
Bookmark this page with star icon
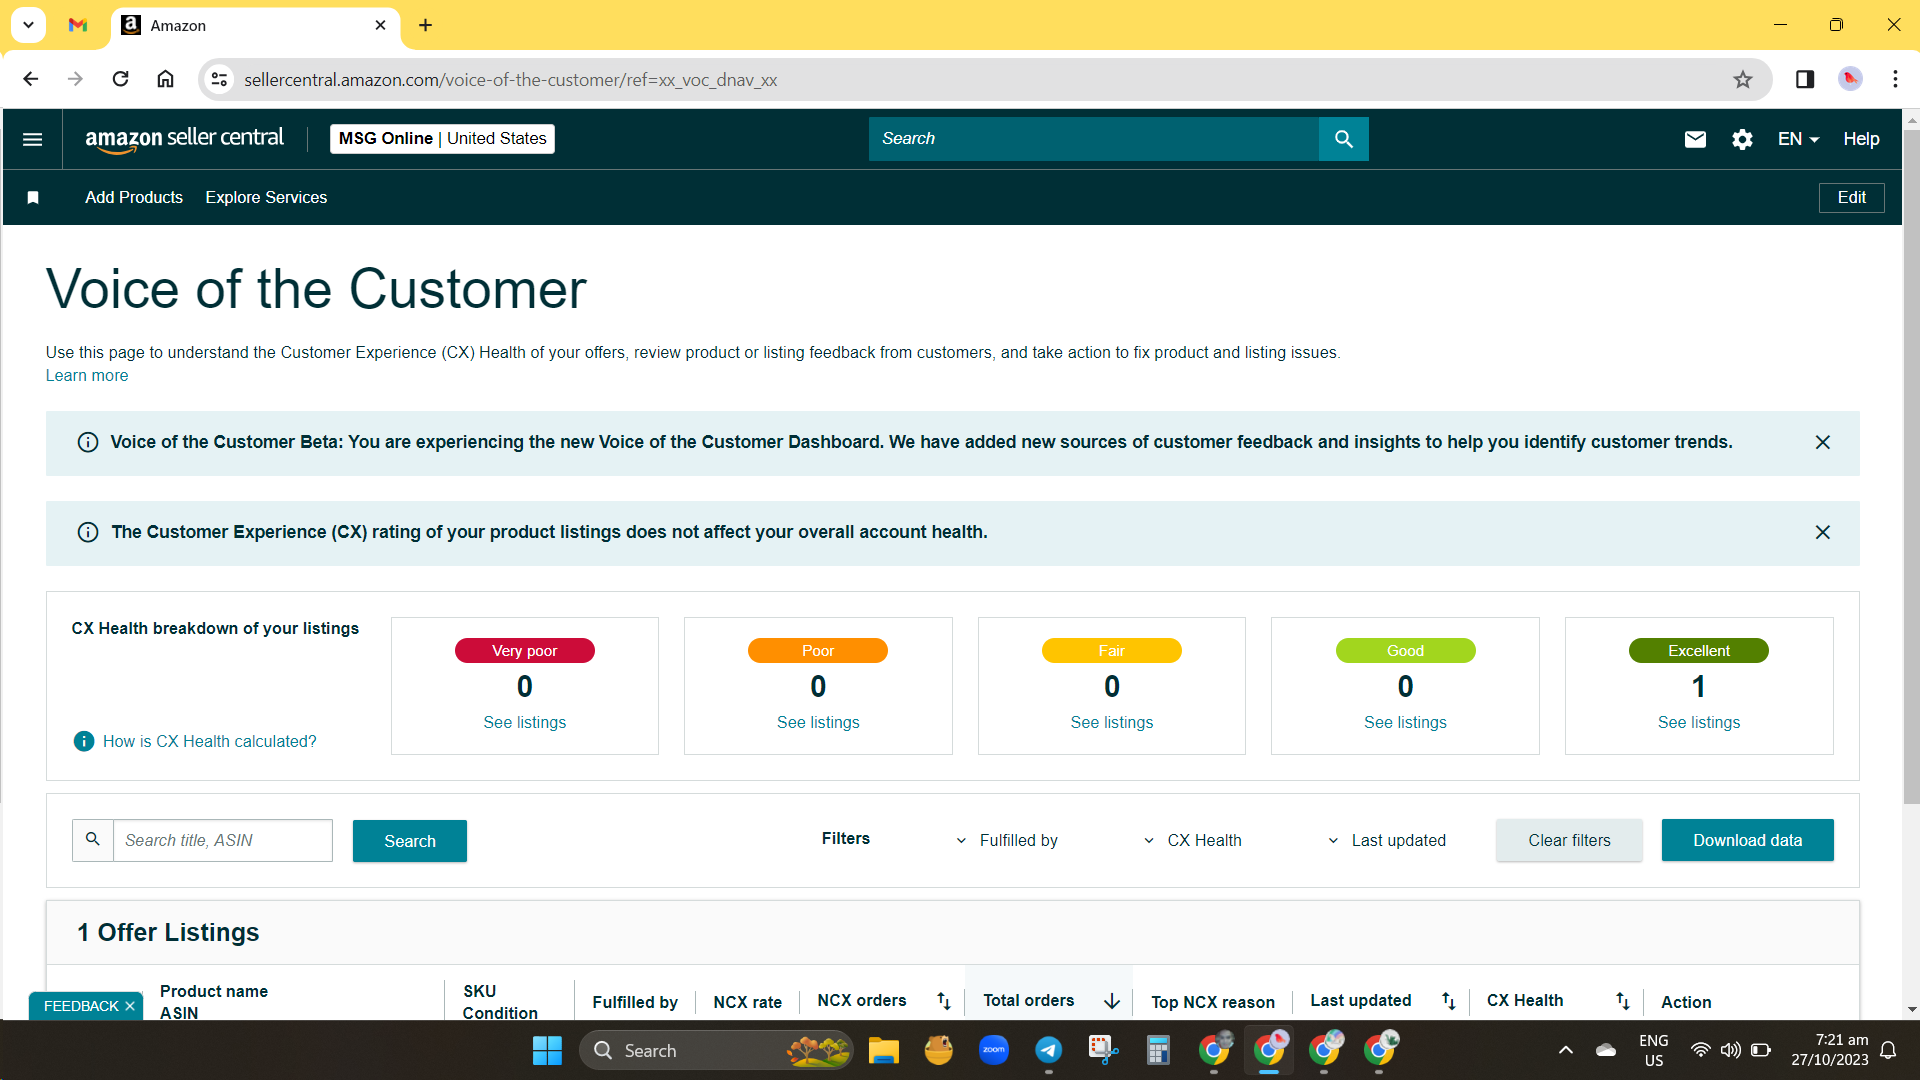tap(1743, 79)
